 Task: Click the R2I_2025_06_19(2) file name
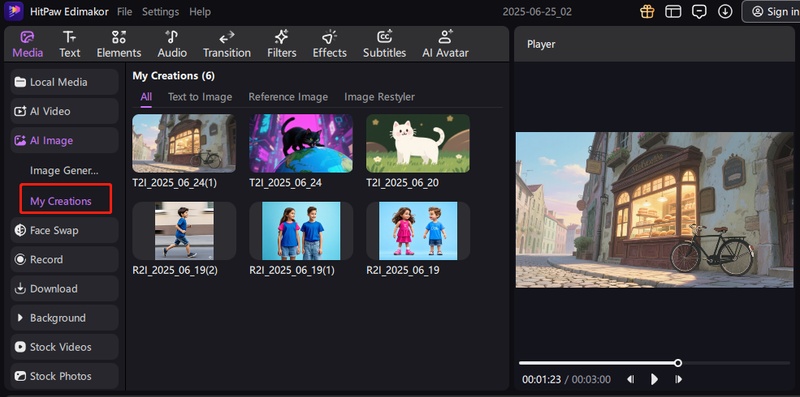[175, 270]
